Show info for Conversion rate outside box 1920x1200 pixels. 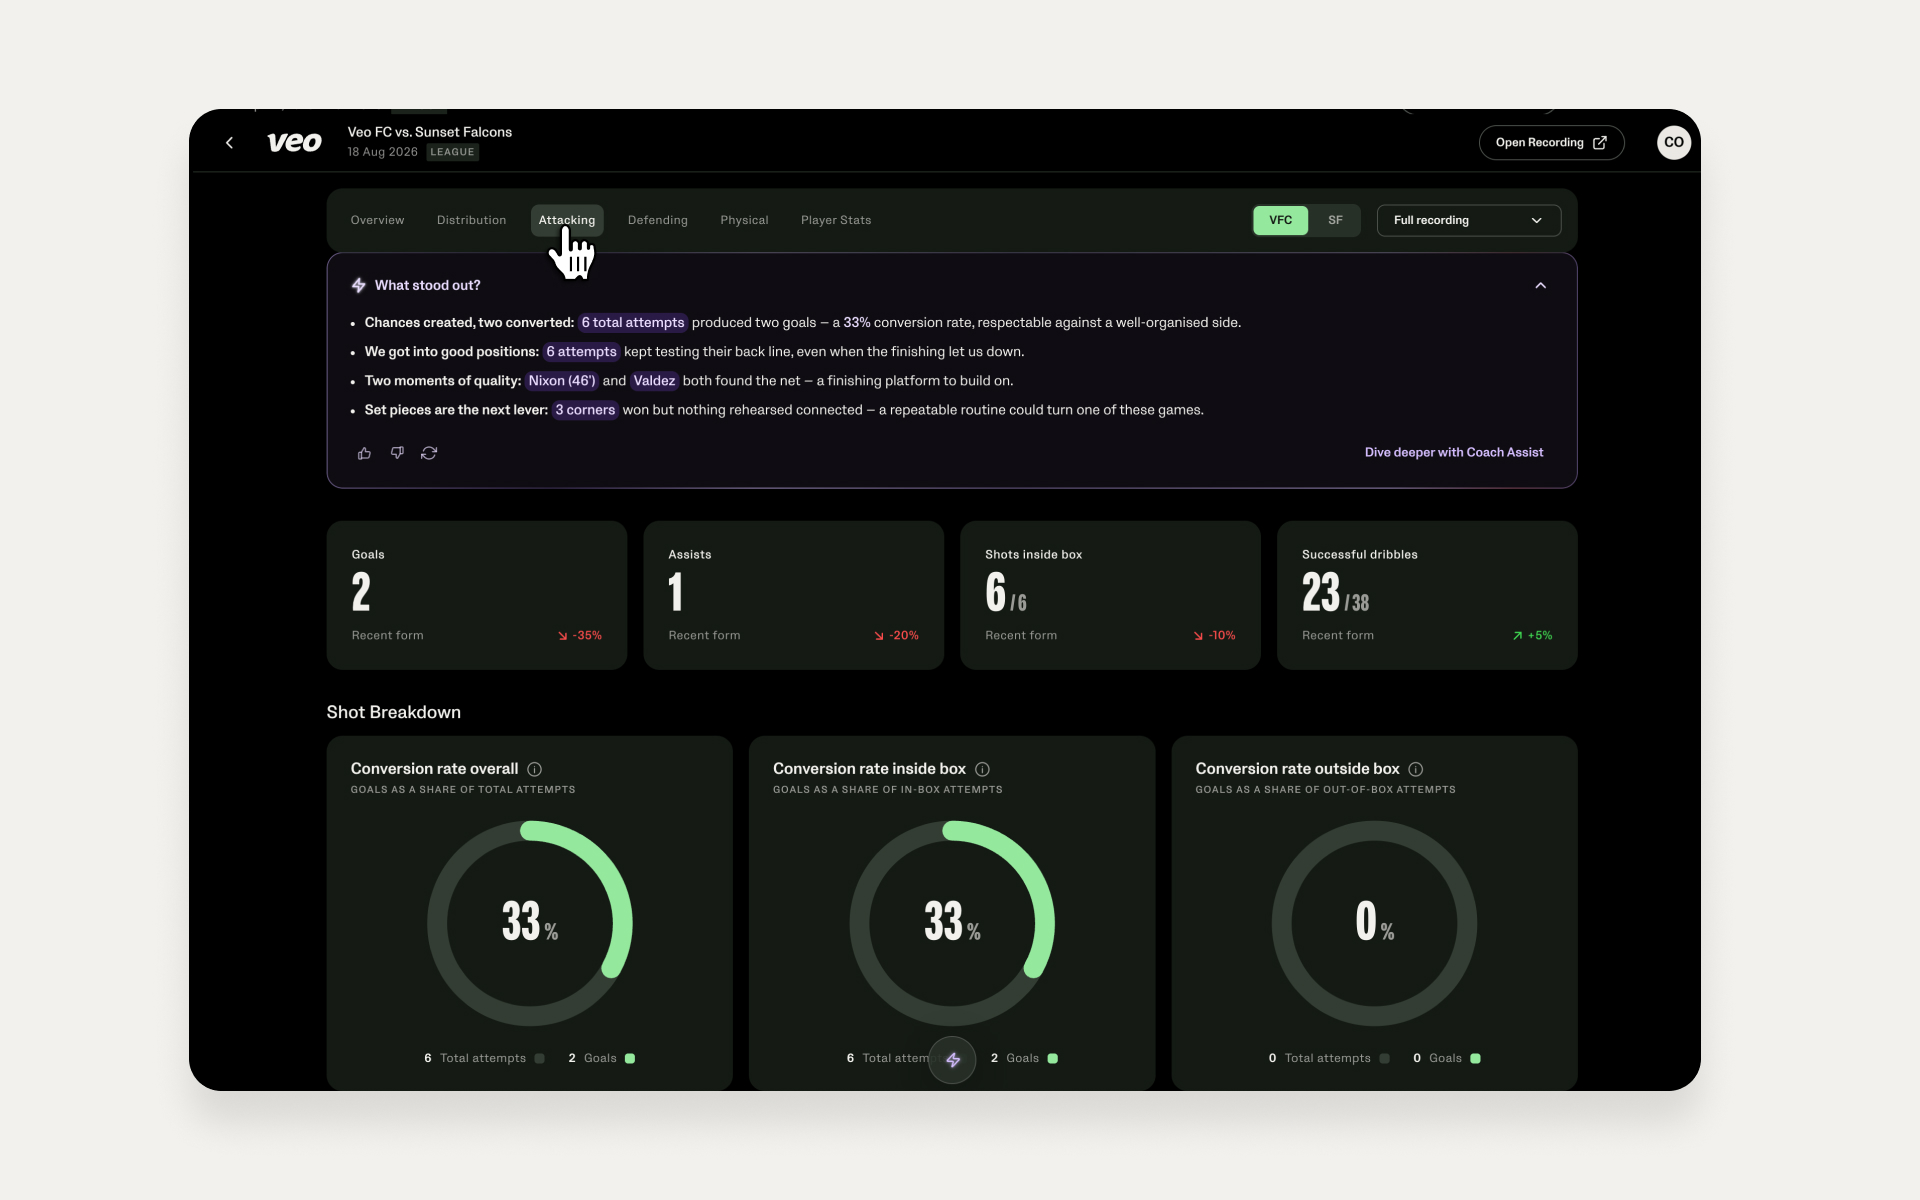[x=1416, y=769]
